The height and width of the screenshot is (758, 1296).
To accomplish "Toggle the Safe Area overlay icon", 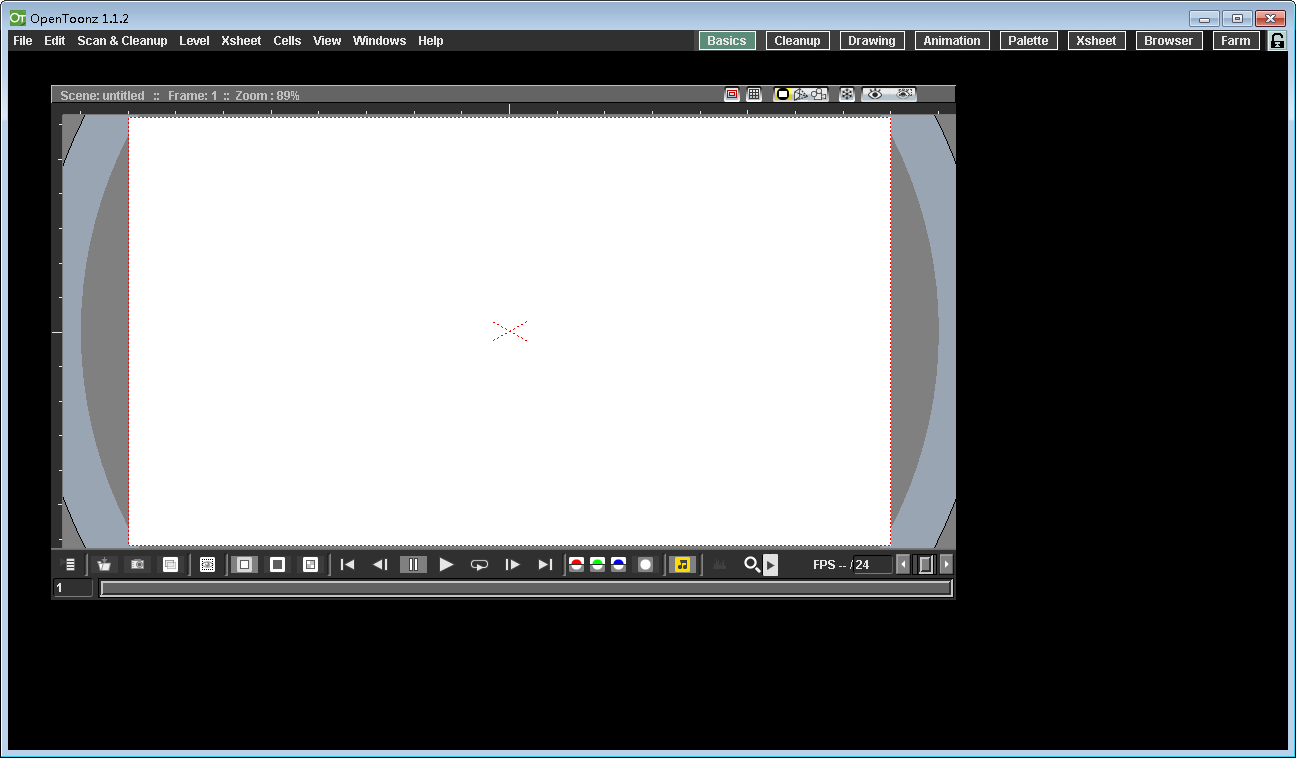I will (x=732, y=94).
